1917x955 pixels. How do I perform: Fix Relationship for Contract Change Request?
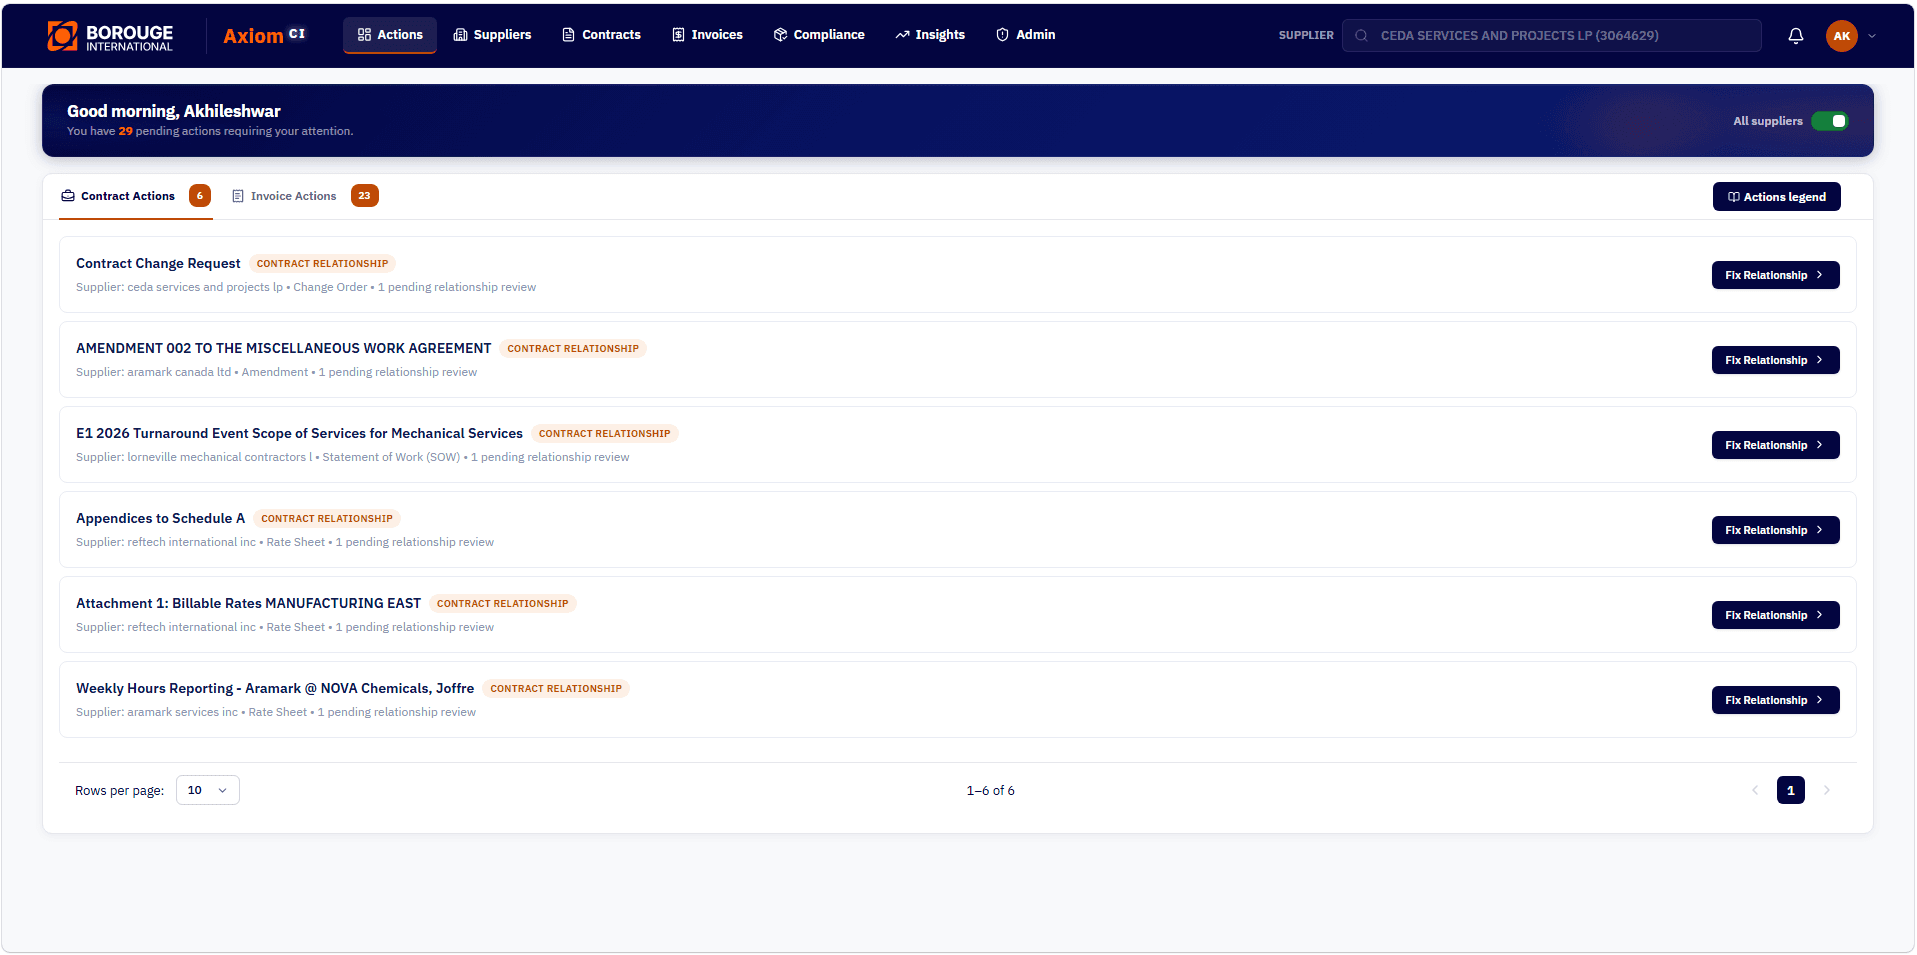(1775, 275)
